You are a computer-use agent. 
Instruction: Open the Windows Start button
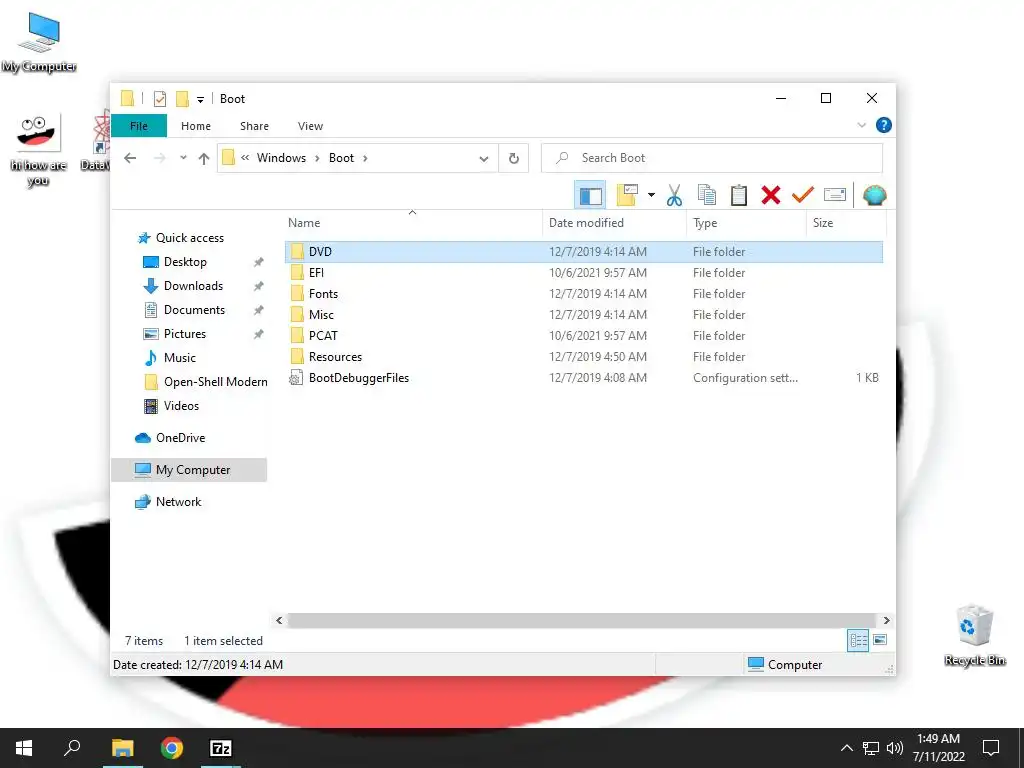pyautogui.click(x=24, y=748)
